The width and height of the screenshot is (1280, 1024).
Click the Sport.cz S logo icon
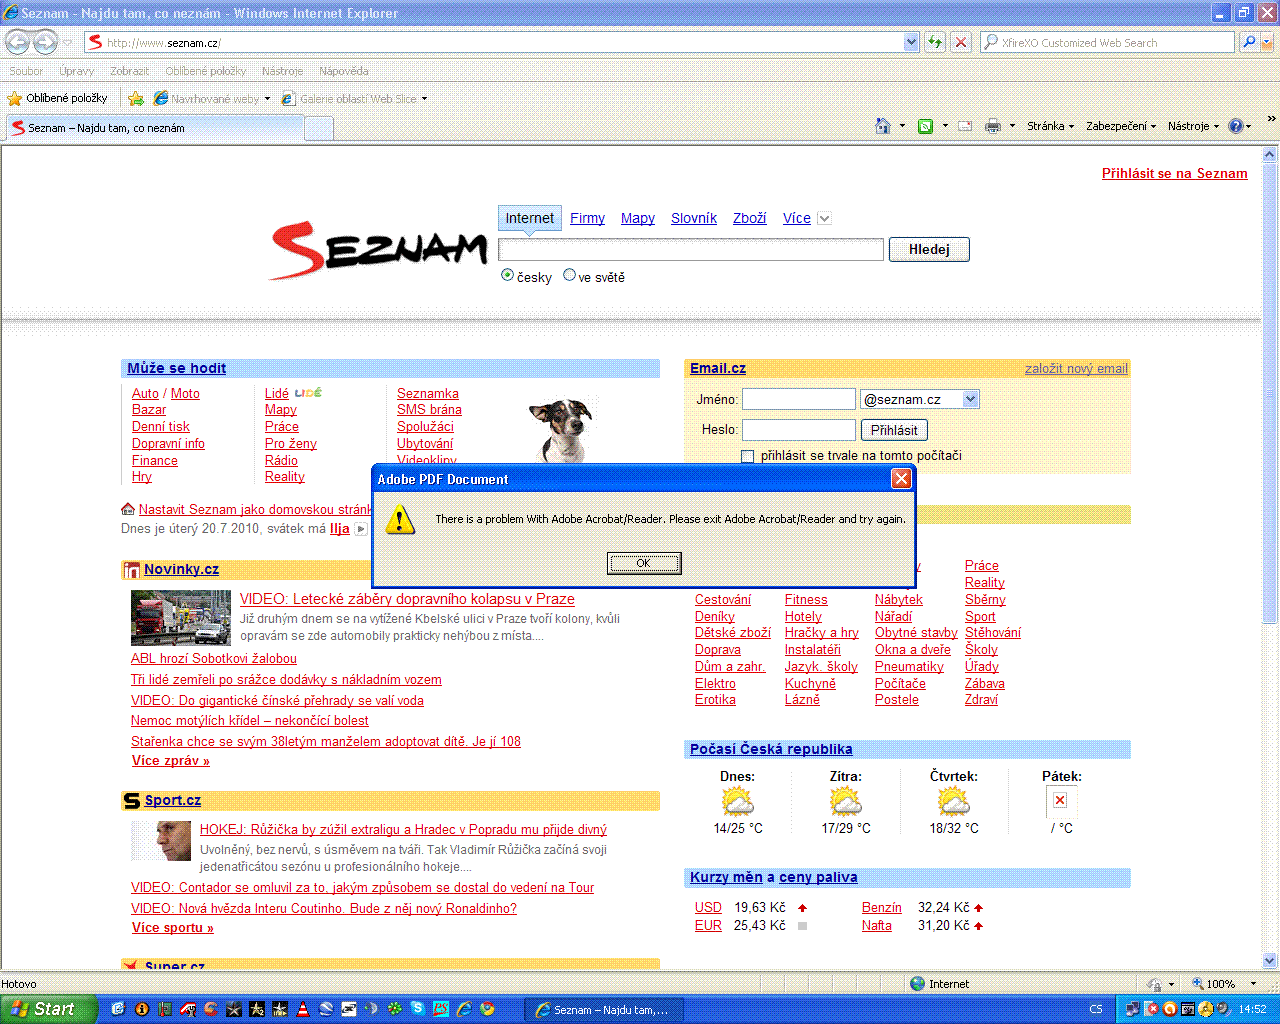(131, 801)
